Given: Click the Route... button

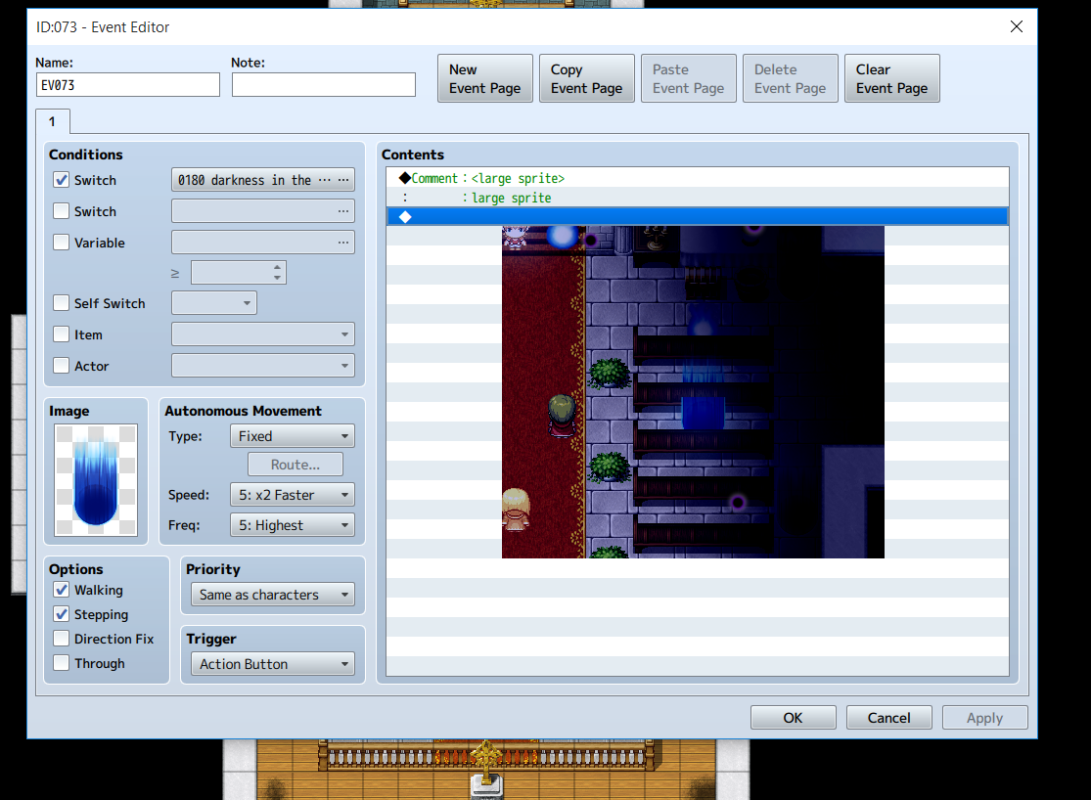Looking at the screenshot, I should [x=296, y=464].
